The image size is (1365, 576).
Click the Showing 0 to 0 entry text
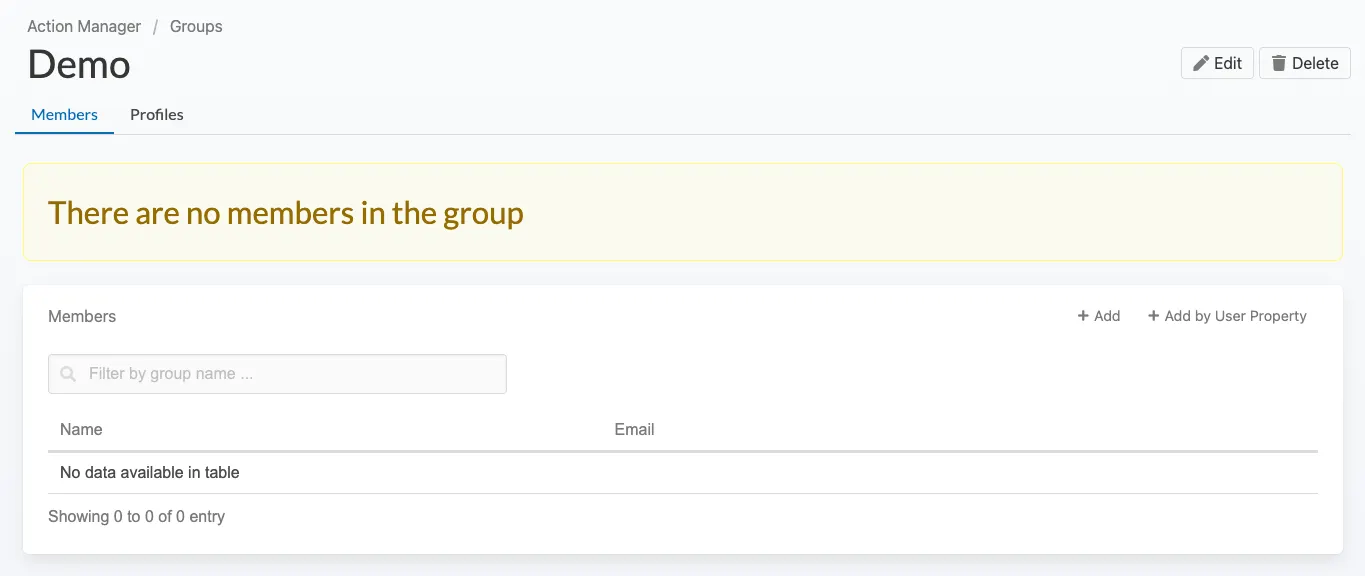[x=136, y=516]
